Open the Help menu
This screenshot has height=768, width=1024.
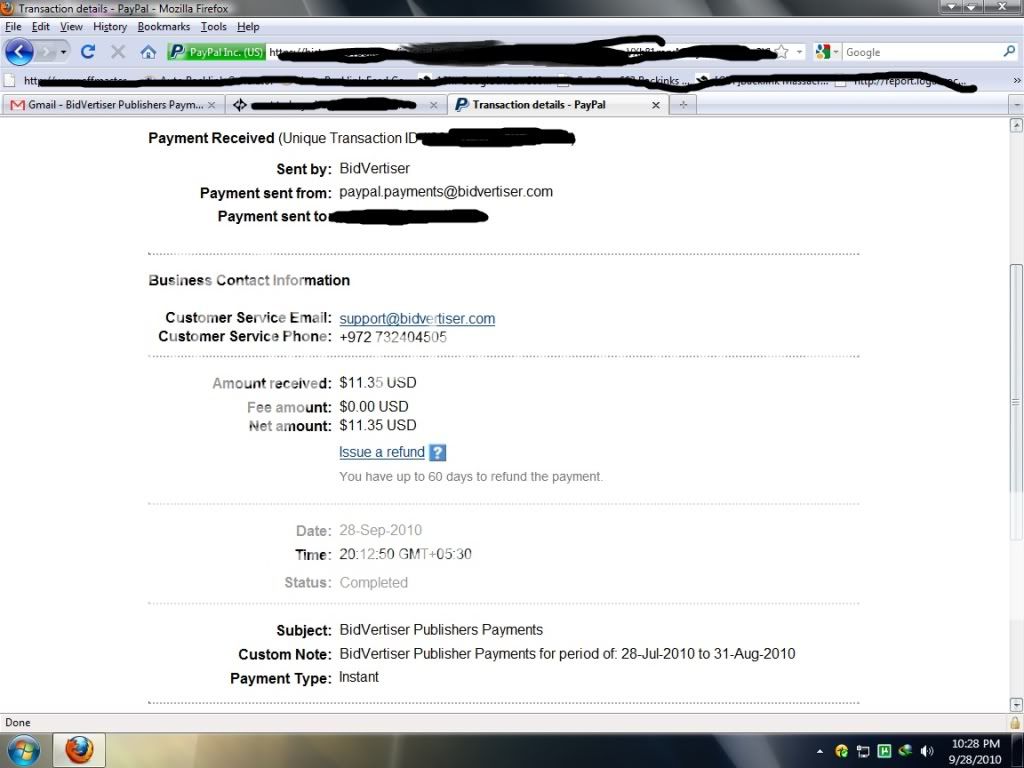click(248, 27)
